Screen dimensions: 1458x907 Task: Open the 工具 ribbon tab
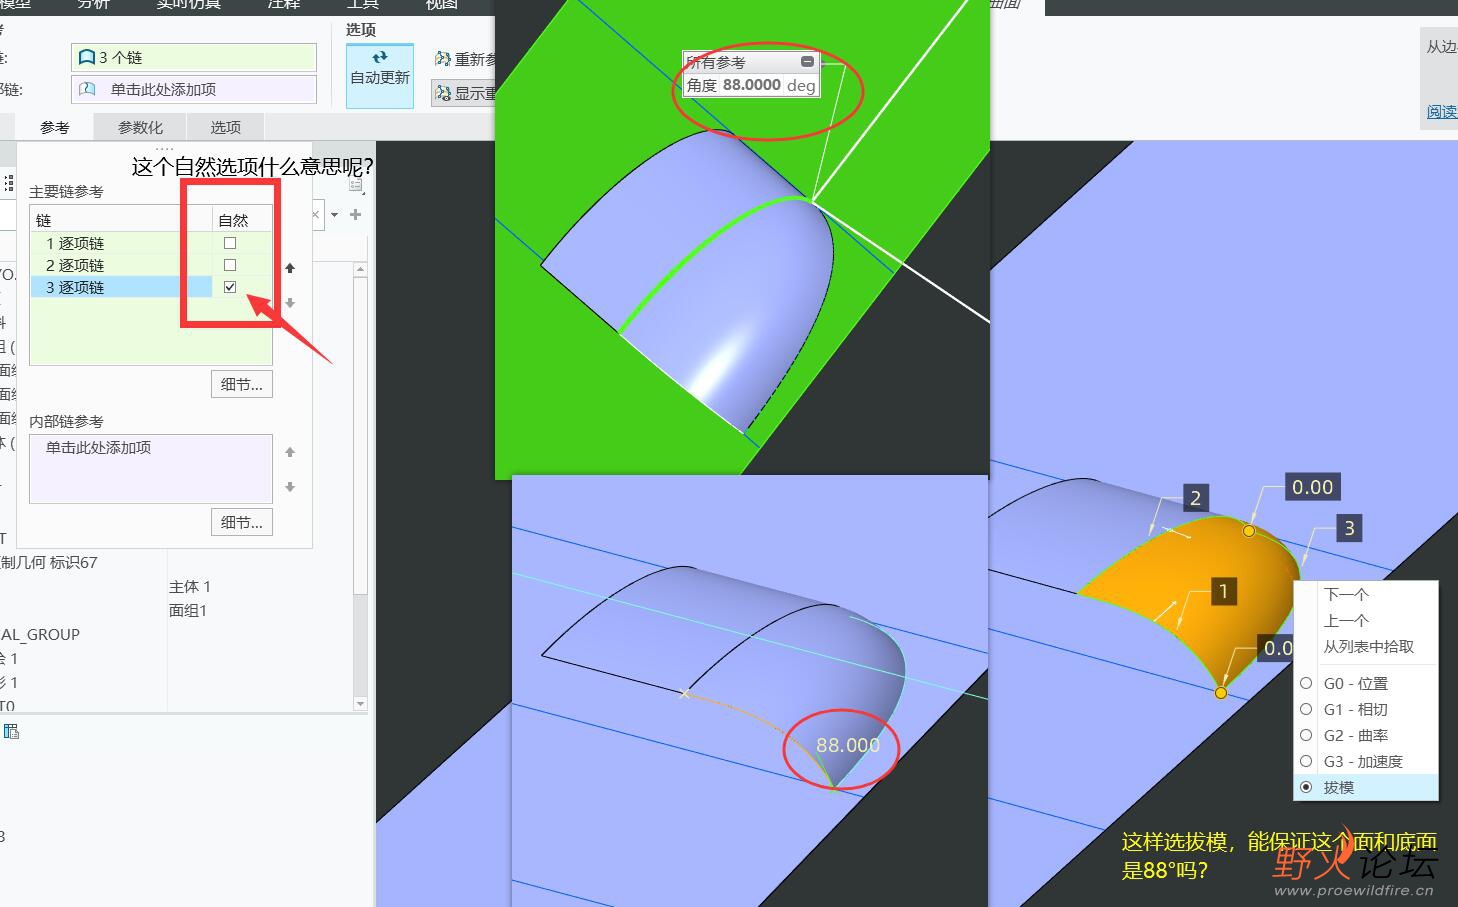click(363, 5)
